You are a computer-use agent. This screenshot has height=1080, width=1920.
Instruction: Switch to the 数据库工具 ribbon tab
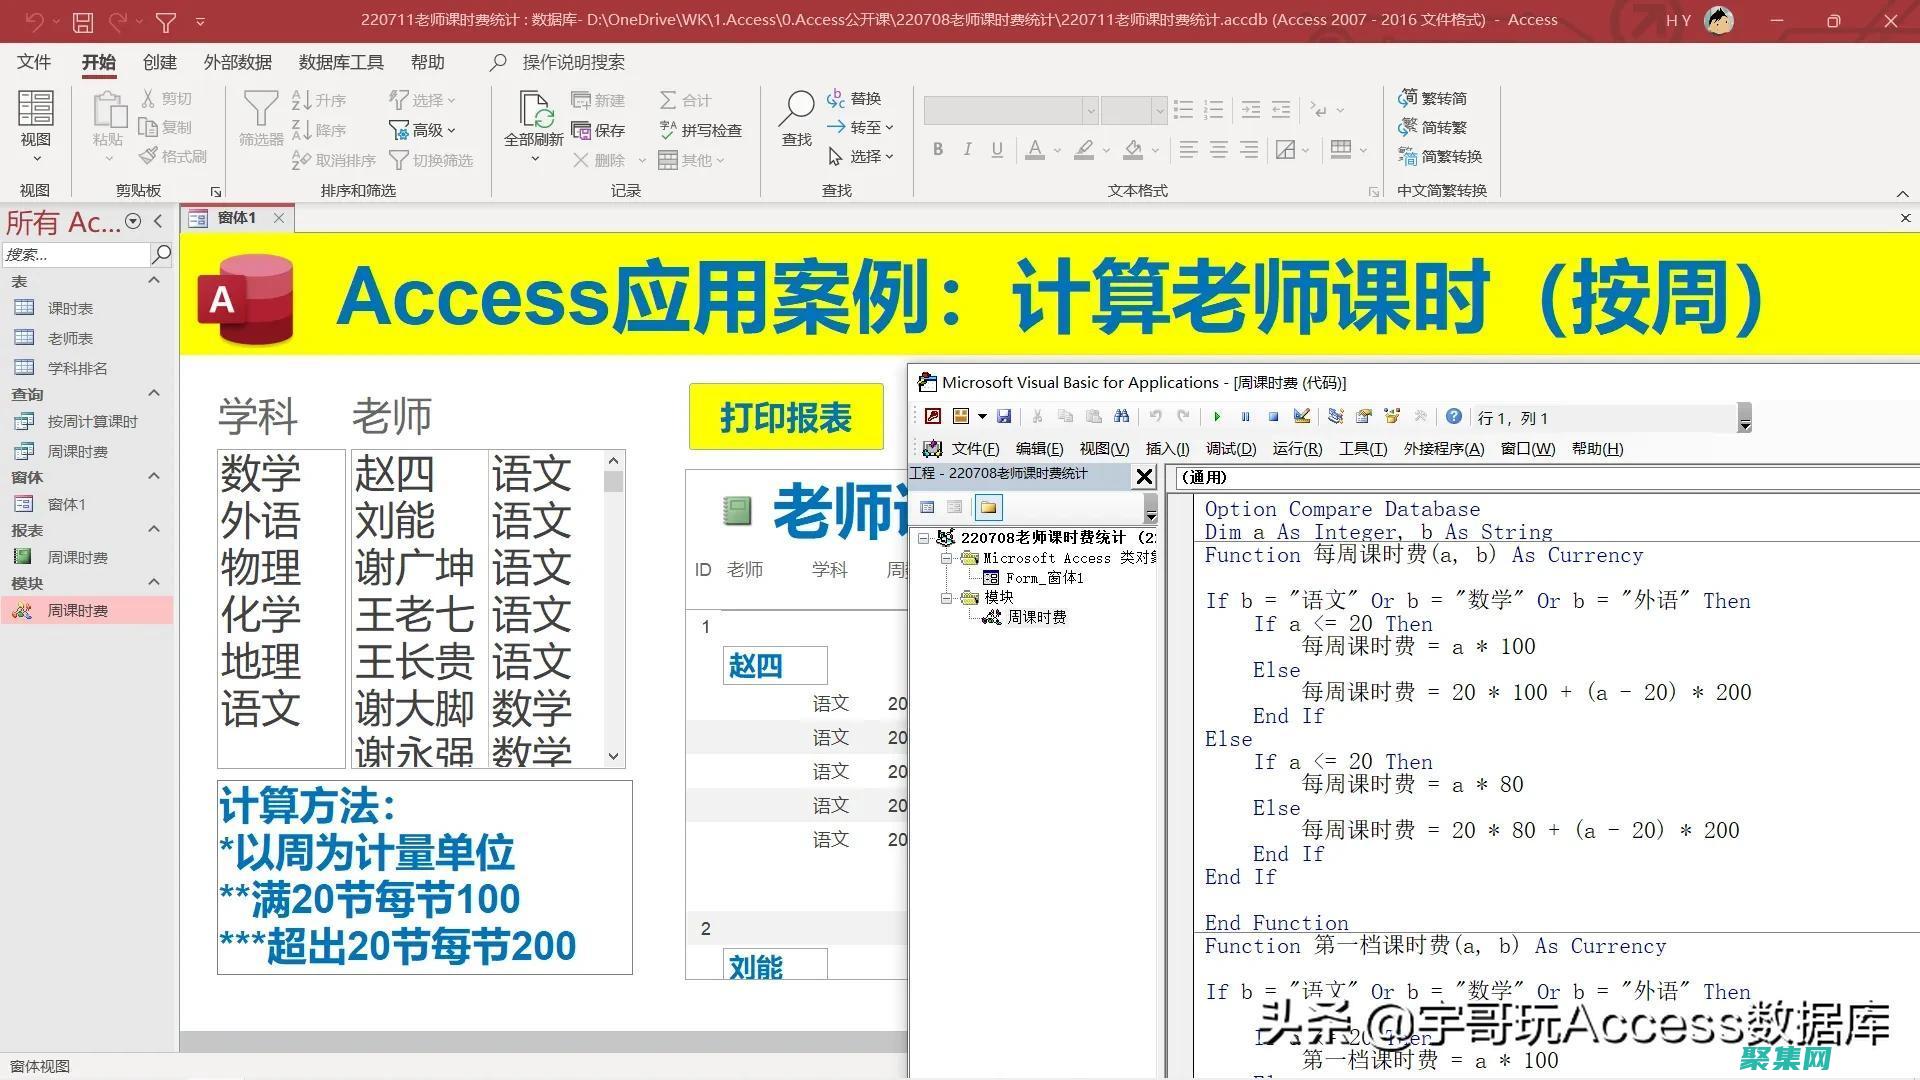[341, 62]
